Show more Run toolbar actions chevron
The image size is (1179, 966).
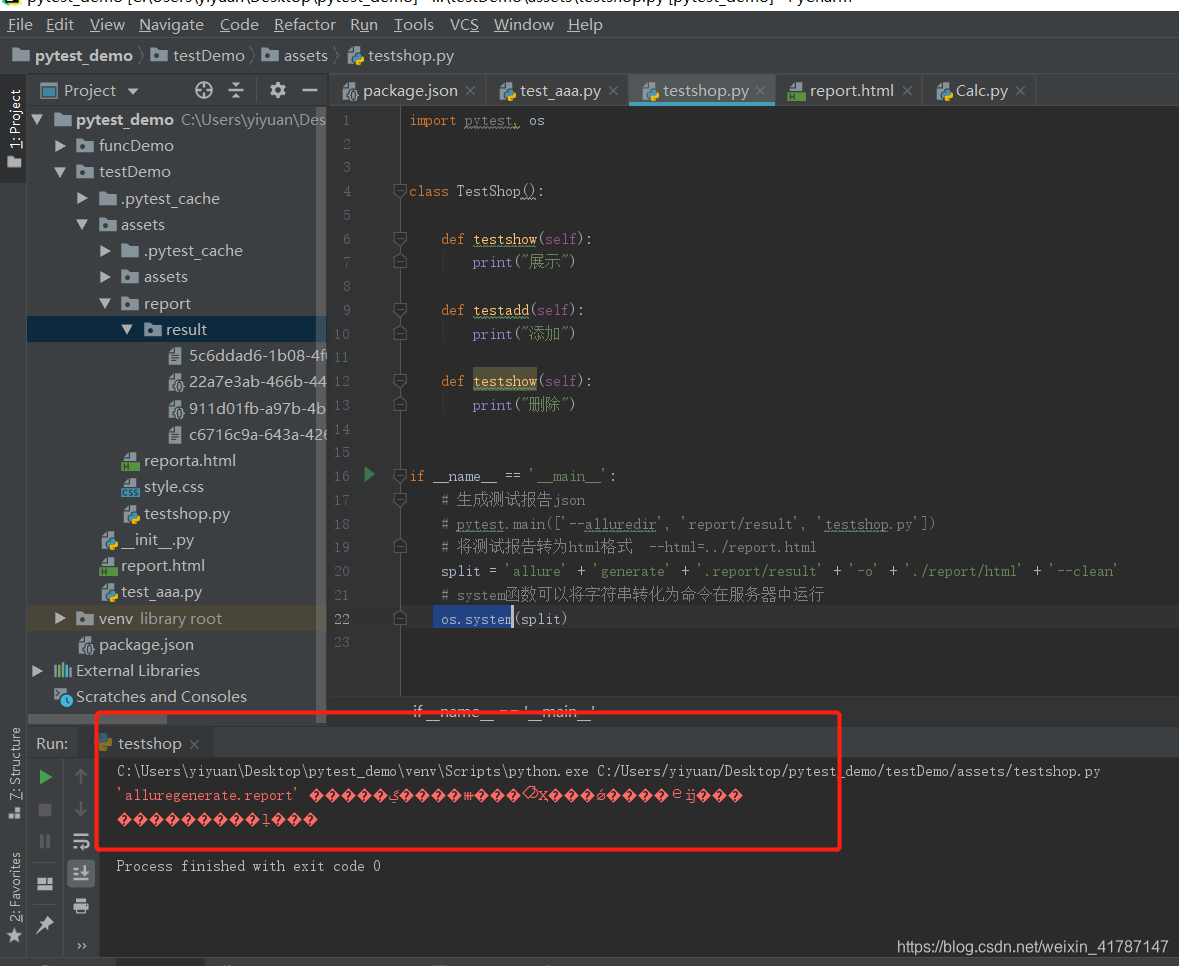(x=81, y=946)
